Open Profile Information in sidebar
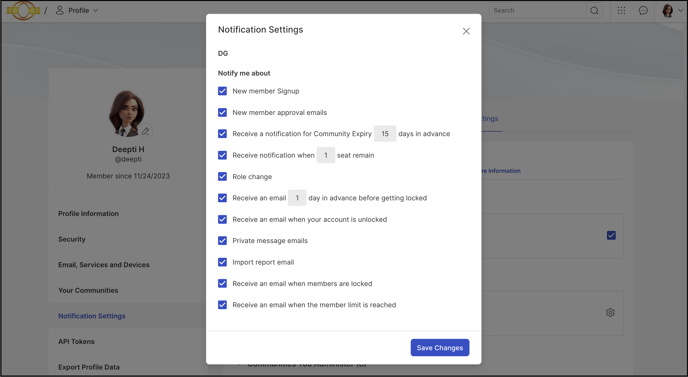Viewport: 688px width, 377px height. (88, 214)
